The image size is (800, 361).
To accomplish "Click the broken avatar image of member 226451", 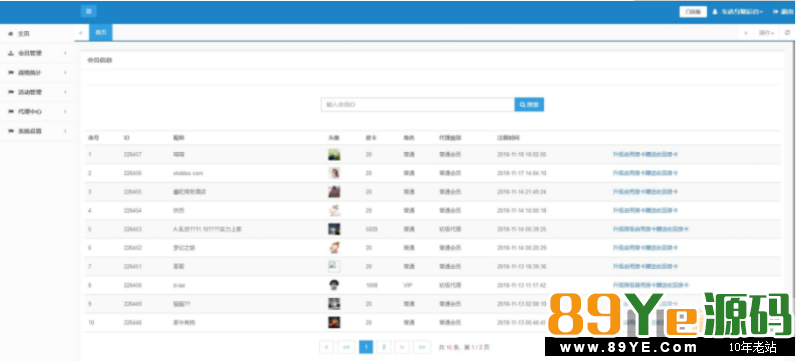I will (334, 266).
